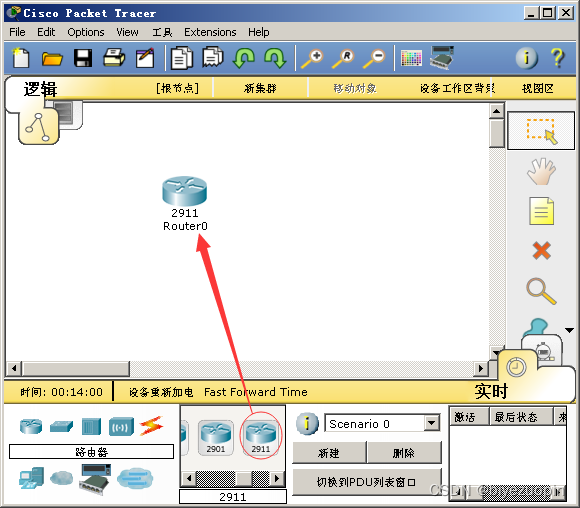Open the Extensions menu
The image size is (580, 508).
pyautogui.click(x=210, y=32)
